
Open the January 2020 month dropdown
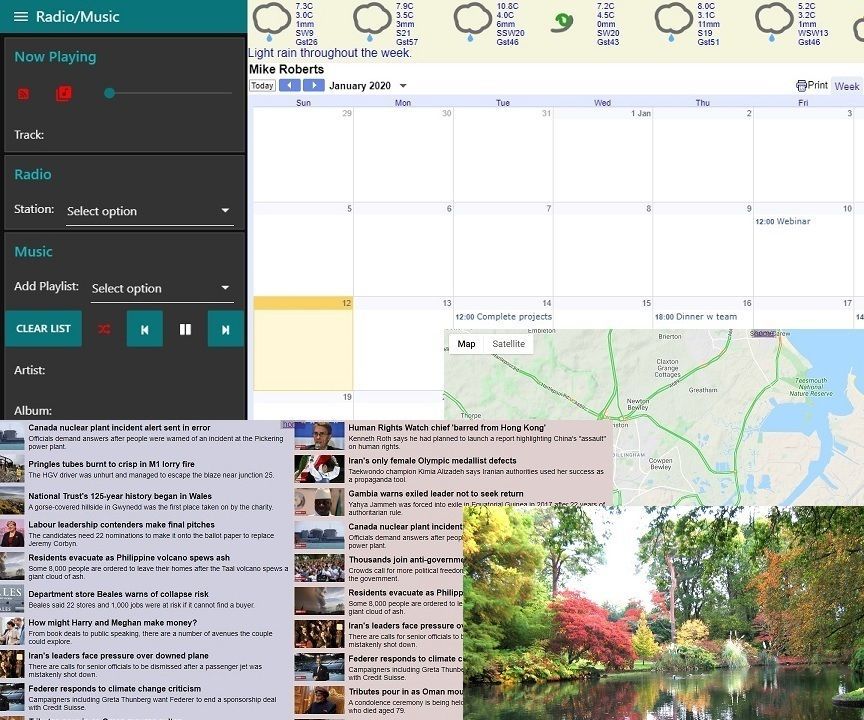point(404,86)
